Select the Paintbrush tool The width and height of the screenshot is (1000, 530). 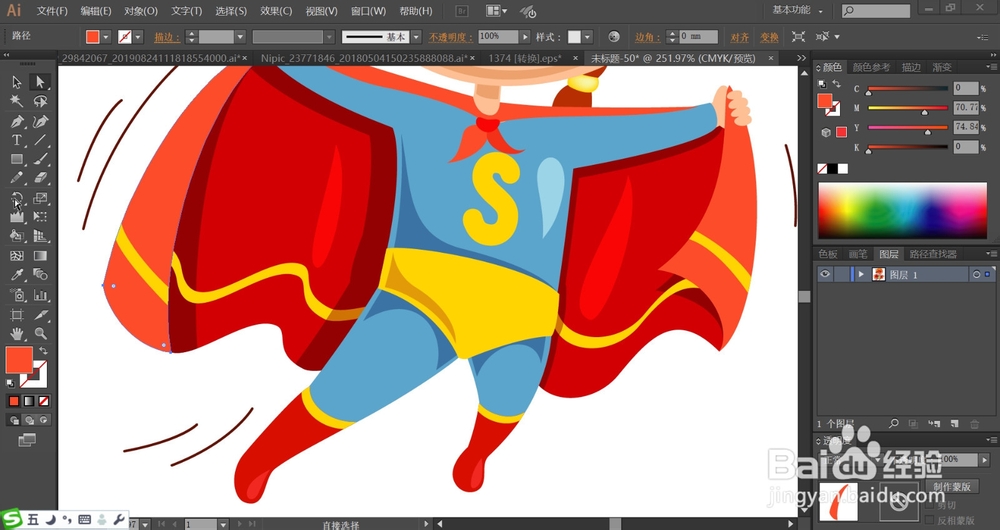click(x=40, y=159)
